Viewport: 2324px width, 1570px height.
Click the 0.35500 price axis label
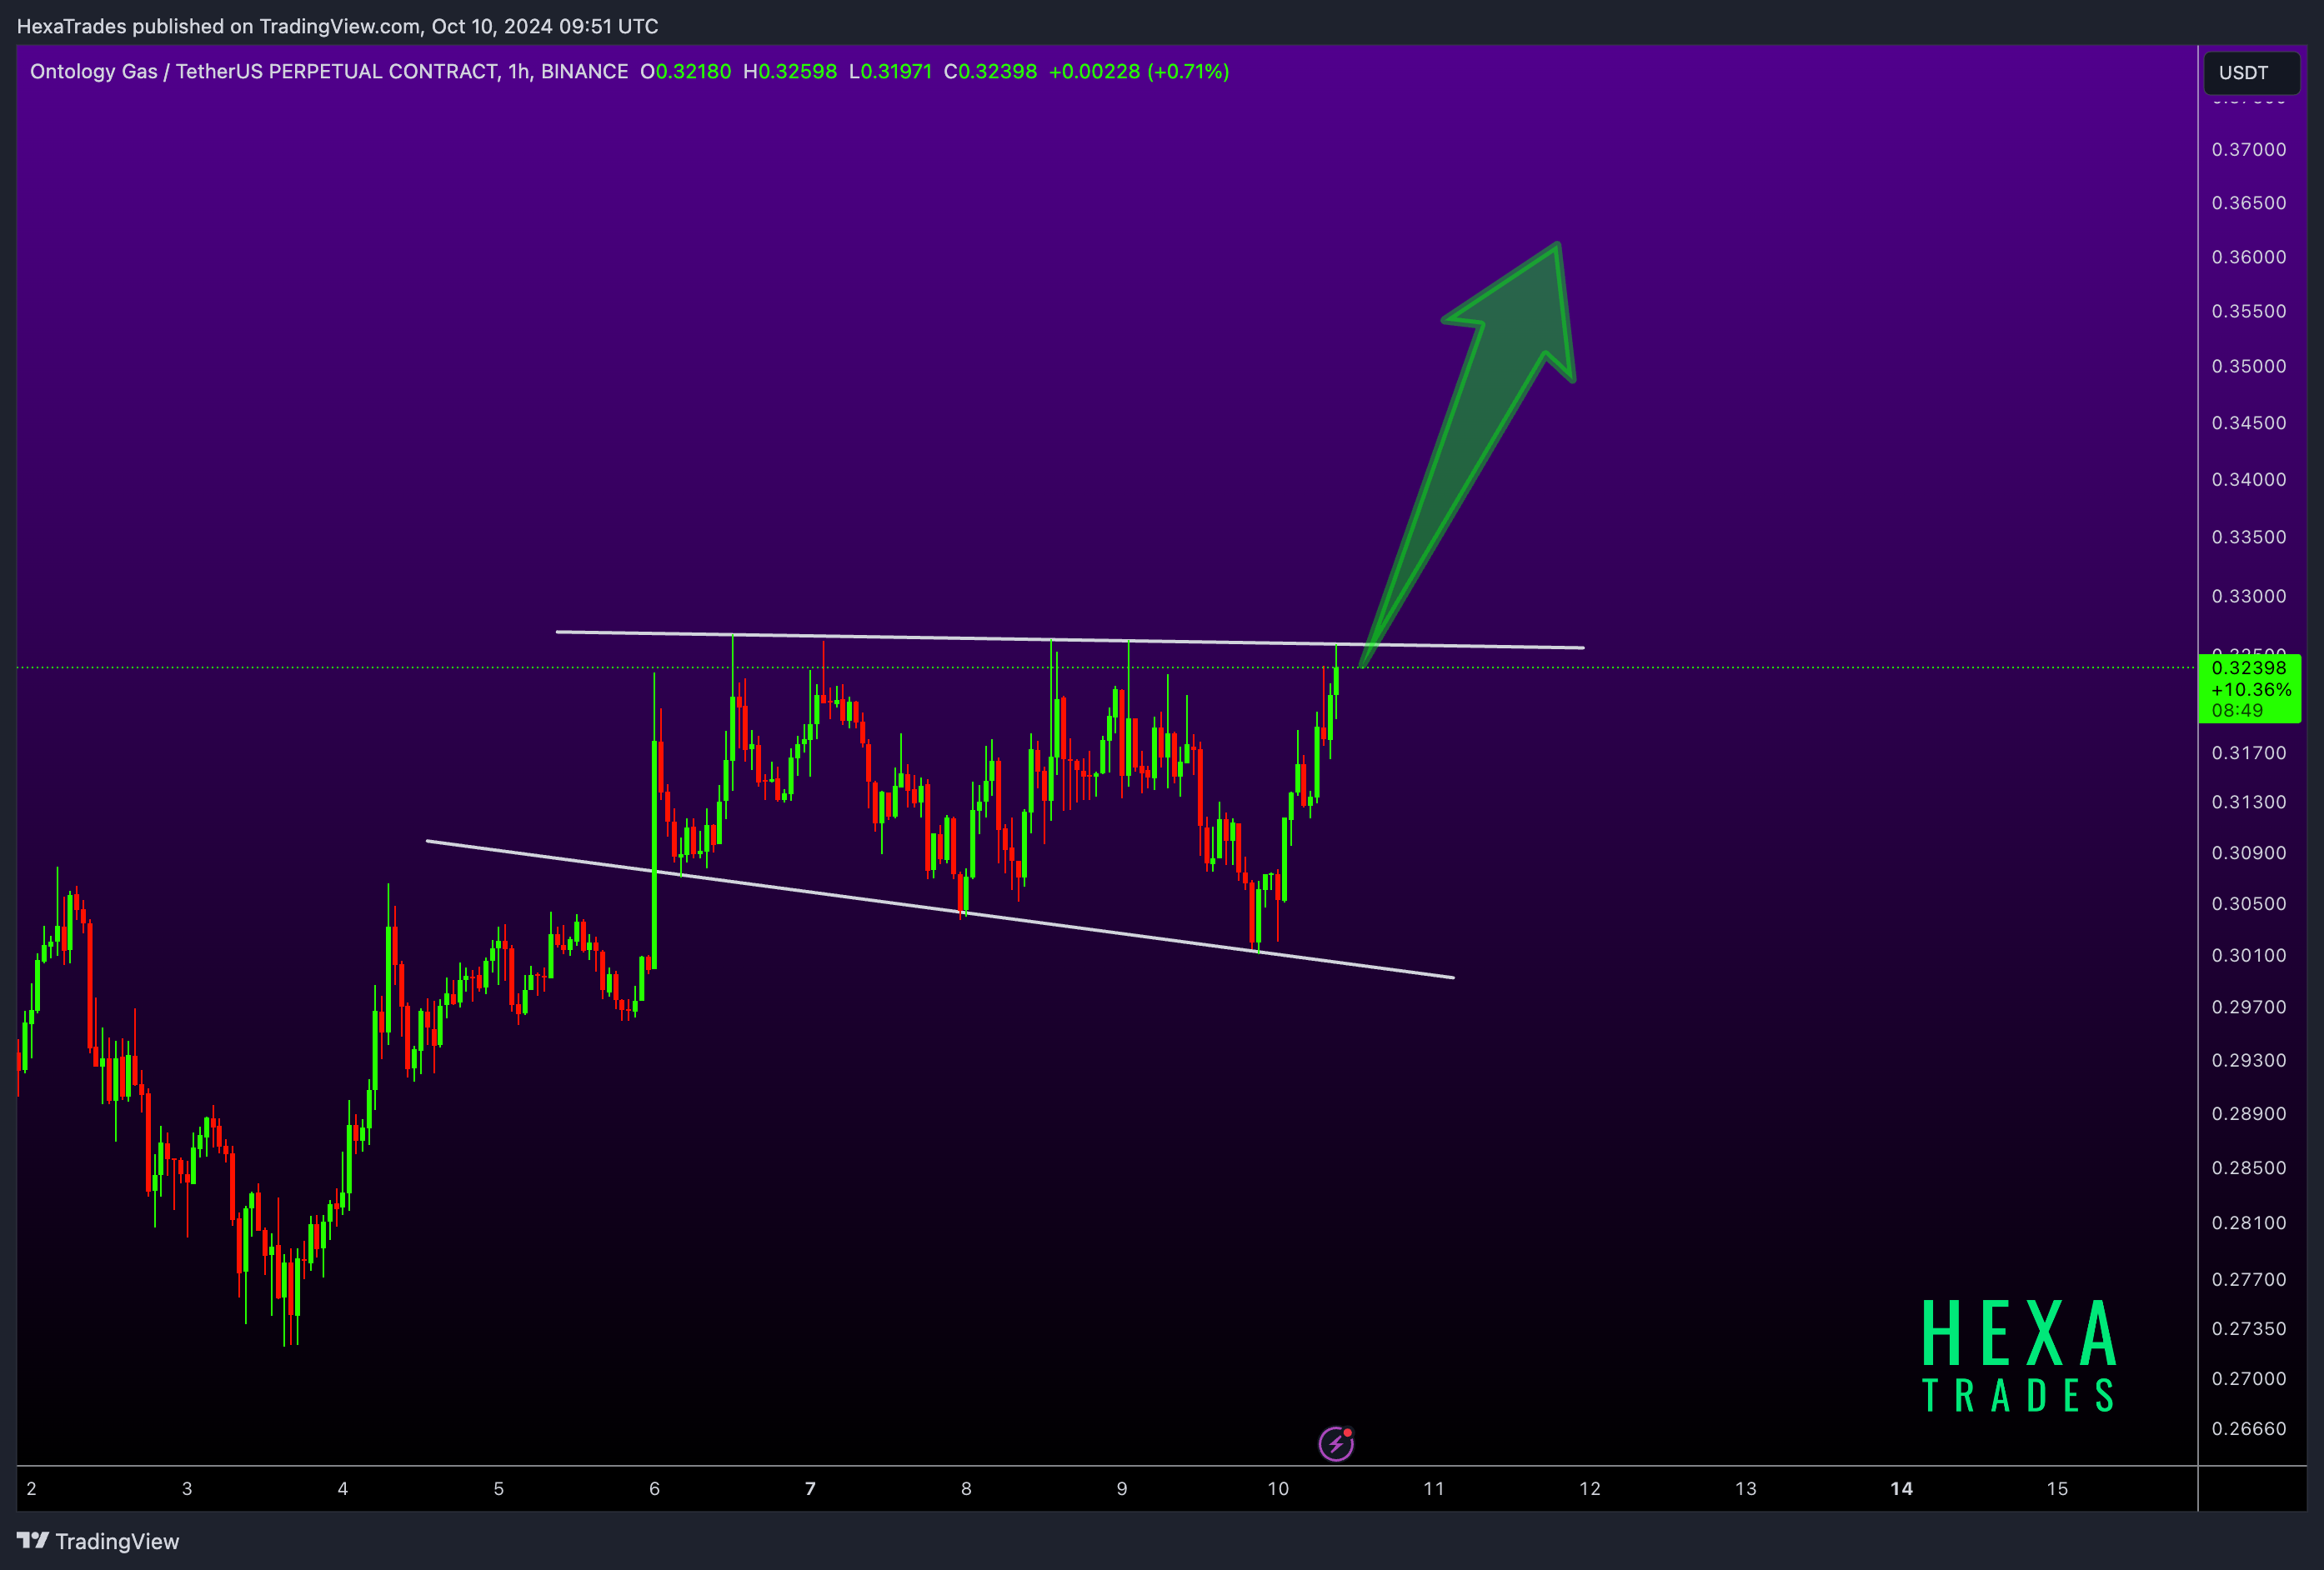coord(2248,310)
